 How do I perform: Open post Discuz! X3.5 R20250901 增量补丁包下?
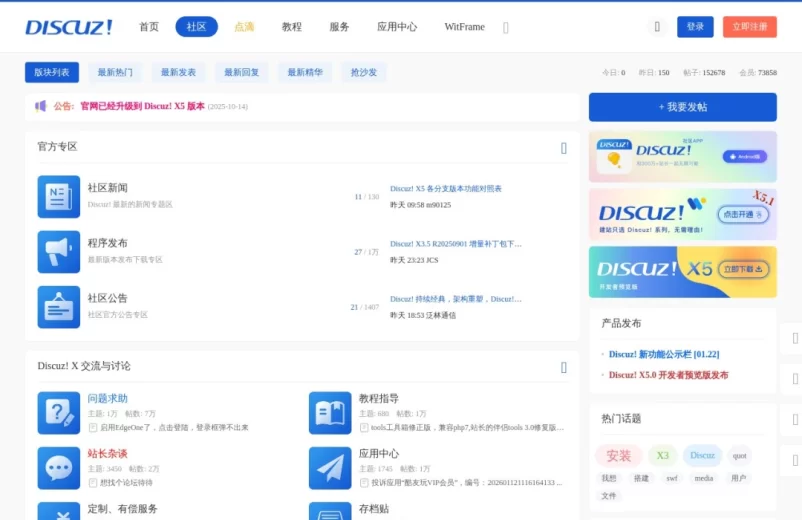pyautogui.click(x=456, y=244)
